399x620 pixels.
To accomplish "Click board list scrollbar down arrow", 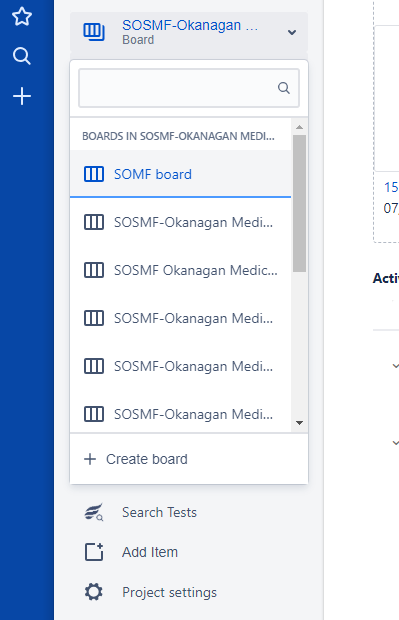I will [299, 423].
